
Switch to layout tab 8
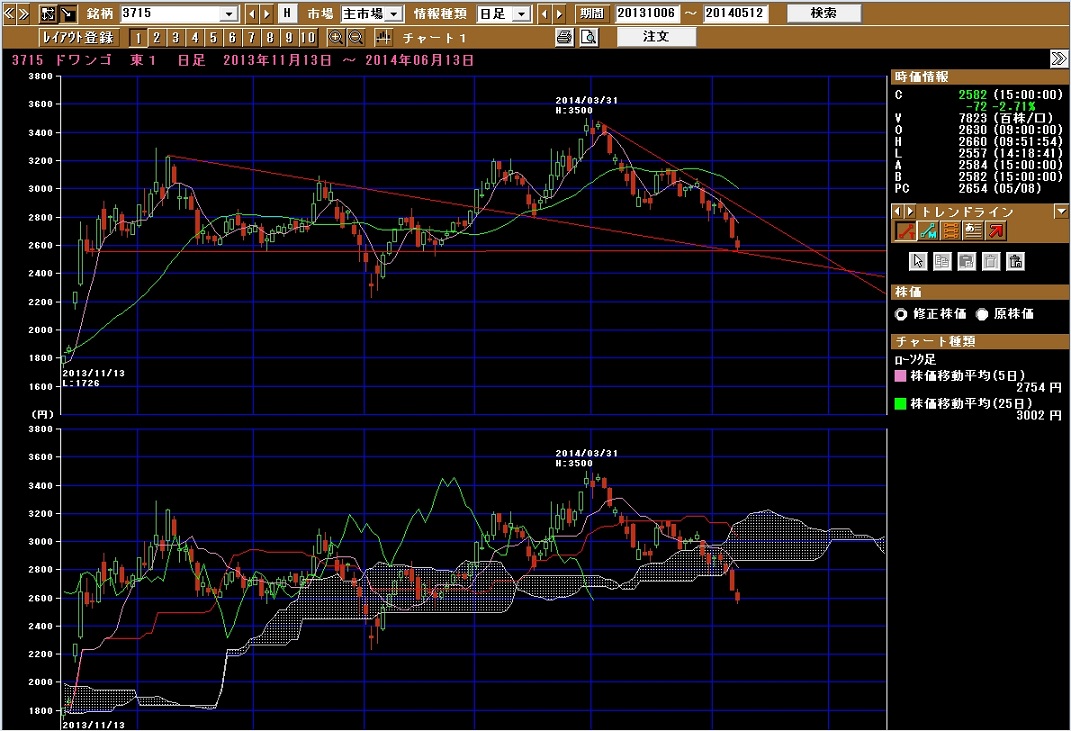click(x=270, y=38)
